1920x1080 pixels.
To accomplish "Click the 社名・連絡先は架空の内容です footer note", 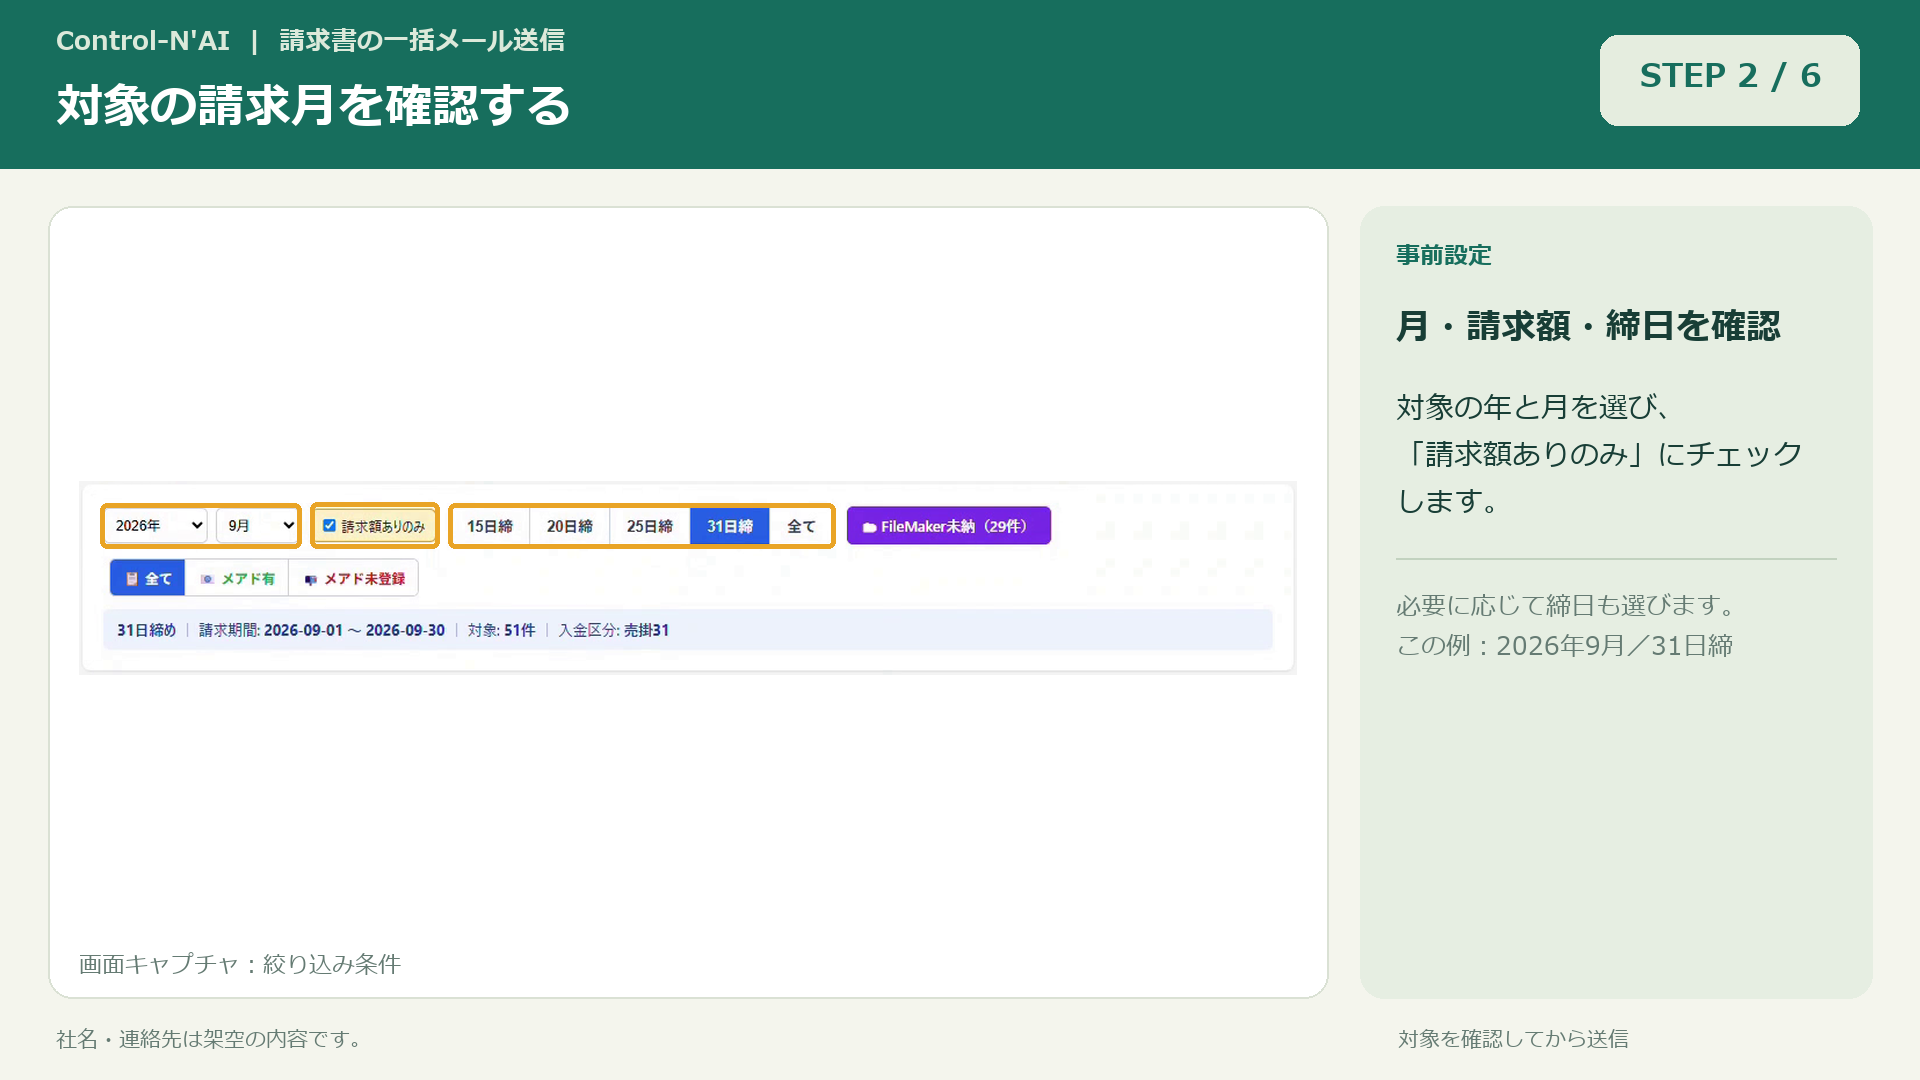I will pos(208,1039).
